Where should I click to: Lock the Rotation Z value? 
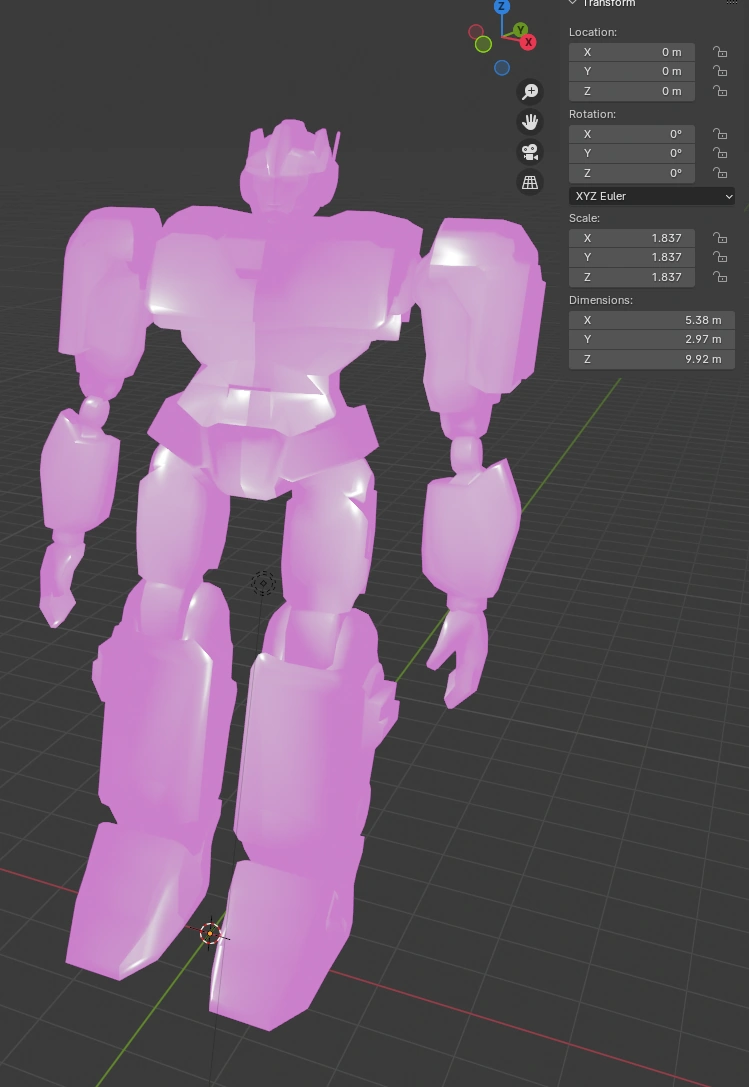pyautogui.click(x=720, y=173)
